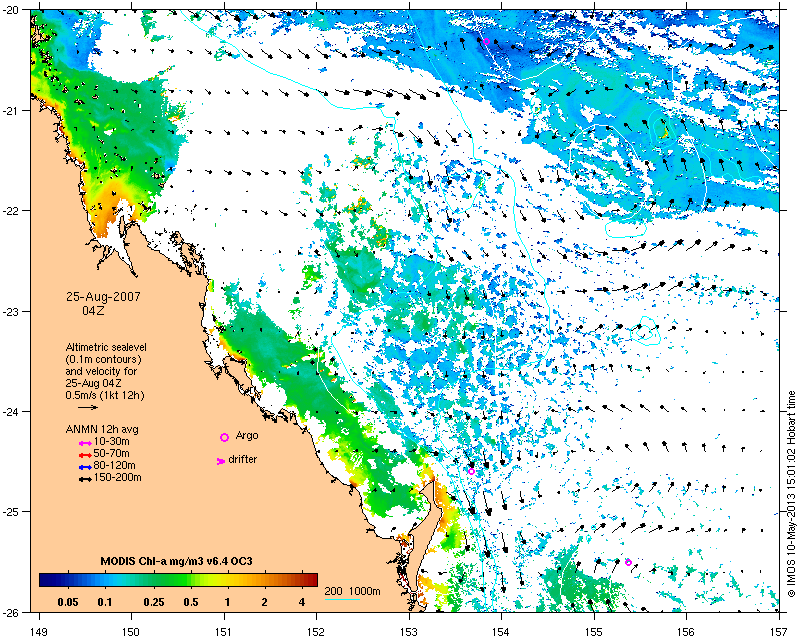Click the 0.5m/s velocity scale arrow
The width and height of the screenshot is (800, 640).
tap(88, 407)
